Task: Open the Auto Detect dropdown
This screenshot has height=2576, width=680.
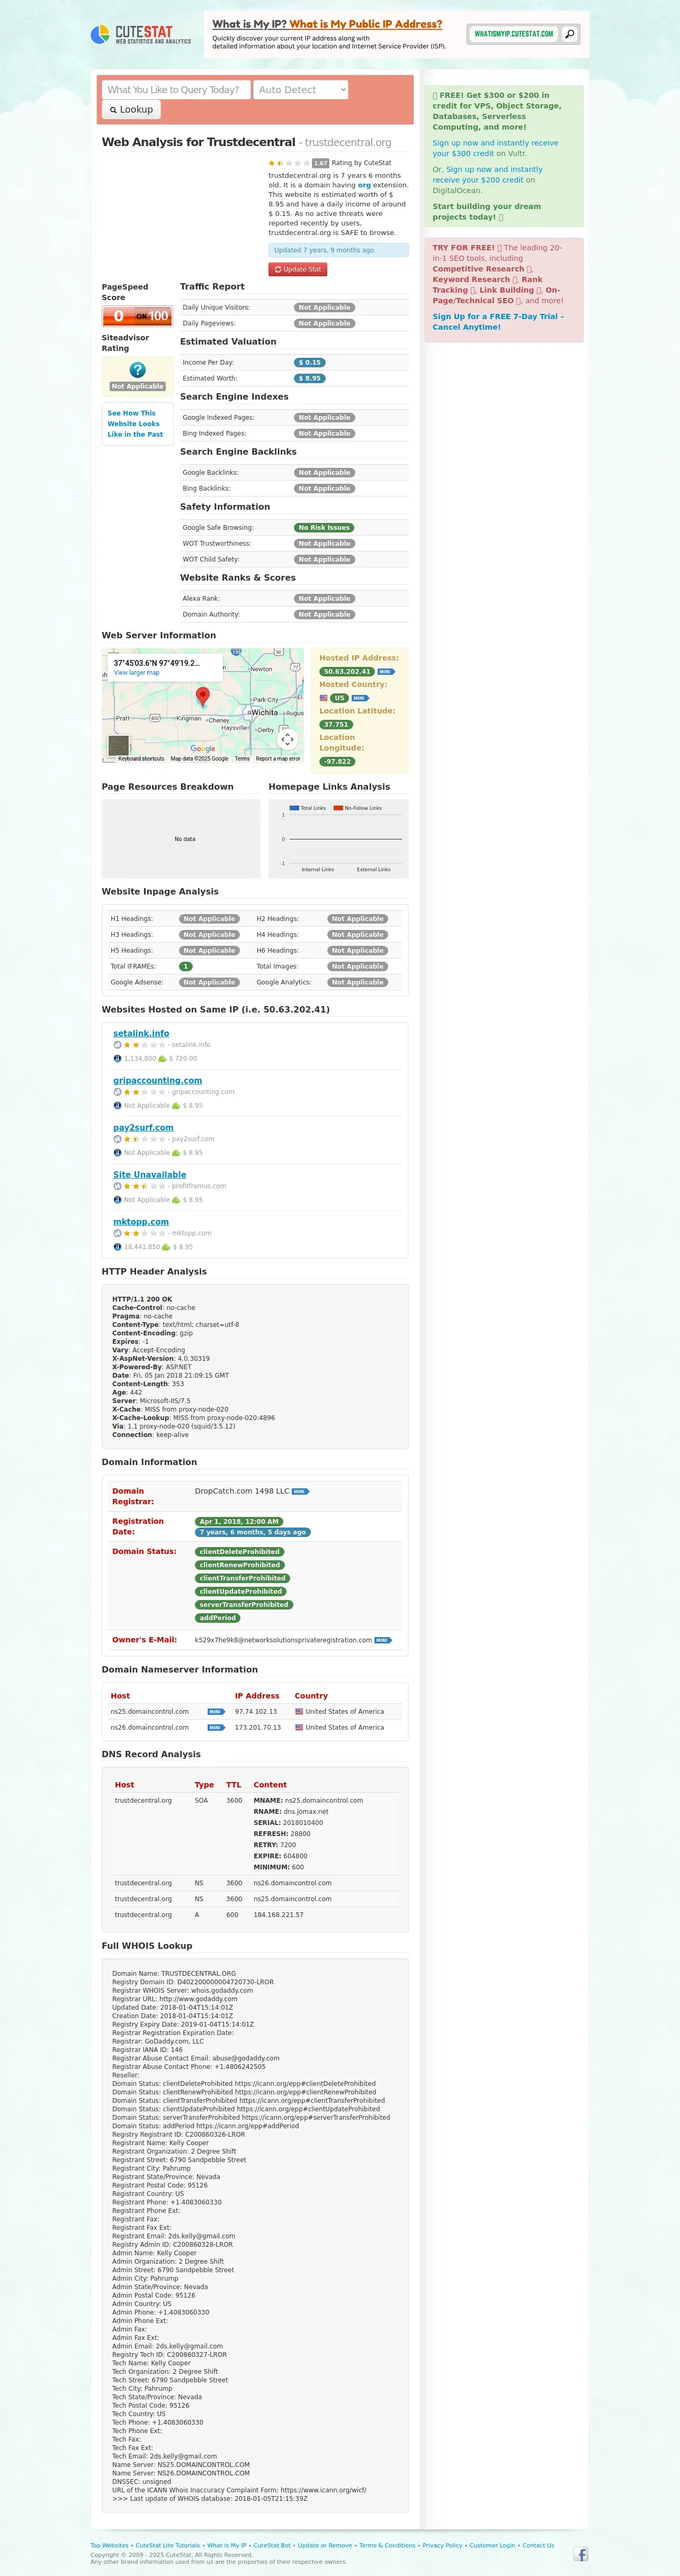Action: [301, 90]
